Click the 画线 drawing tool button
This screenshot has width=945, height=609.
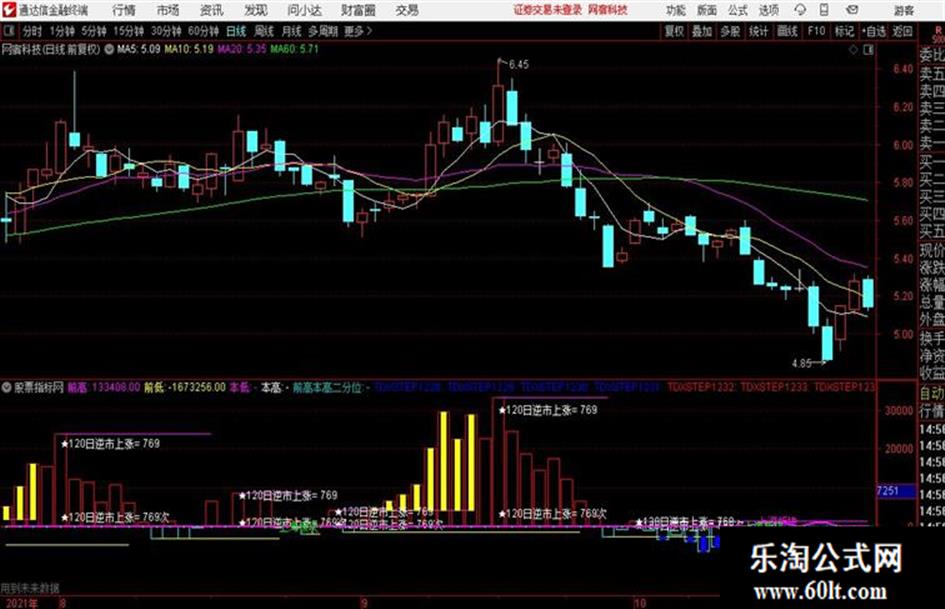[787, 31]
